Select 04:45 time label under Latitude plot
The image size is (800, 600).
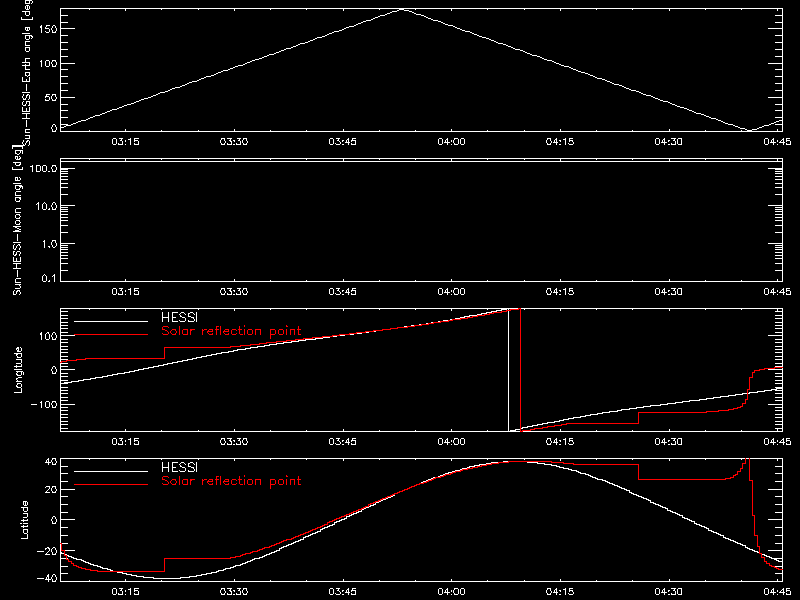coord(777,591)
